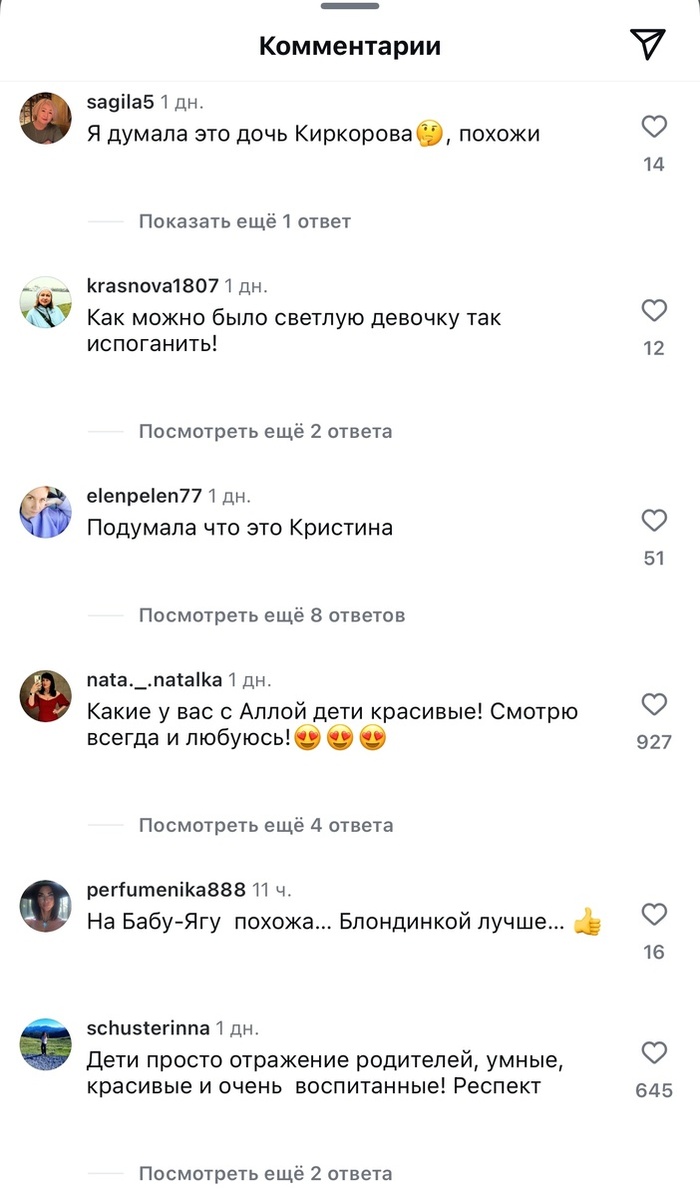Open the elenpelen77 username link
This screenshot has height=1197, width=700.
click(144, 495)
